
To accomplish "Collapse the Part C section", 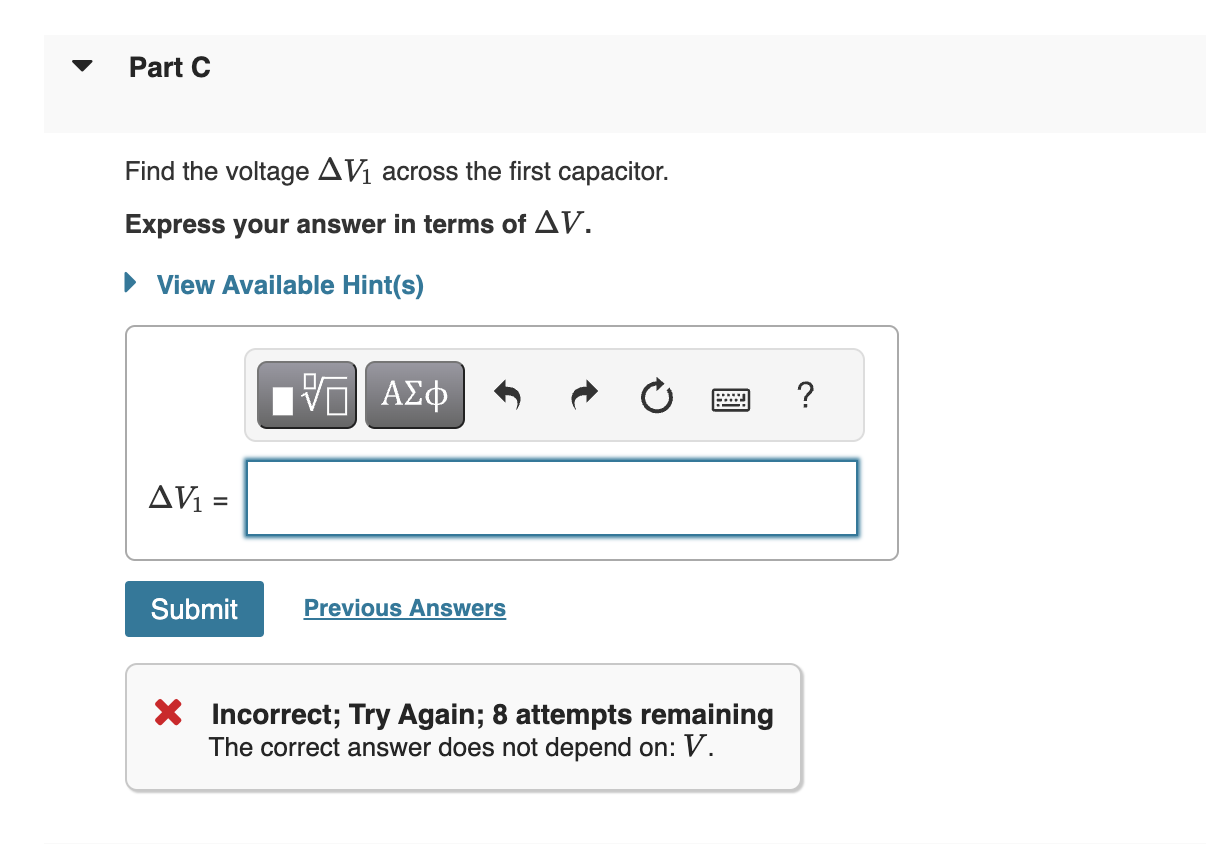I will coord(81,64).
